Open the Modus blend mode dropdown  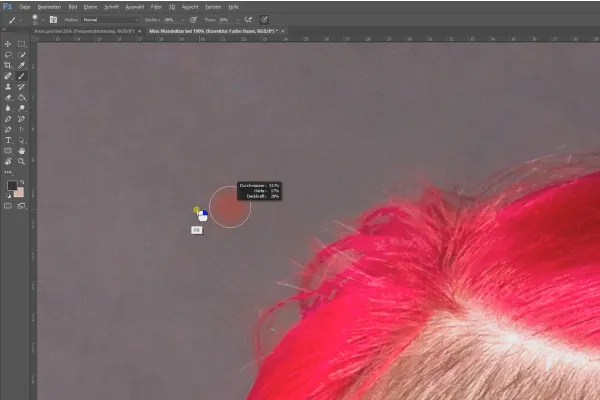(111, 20)
